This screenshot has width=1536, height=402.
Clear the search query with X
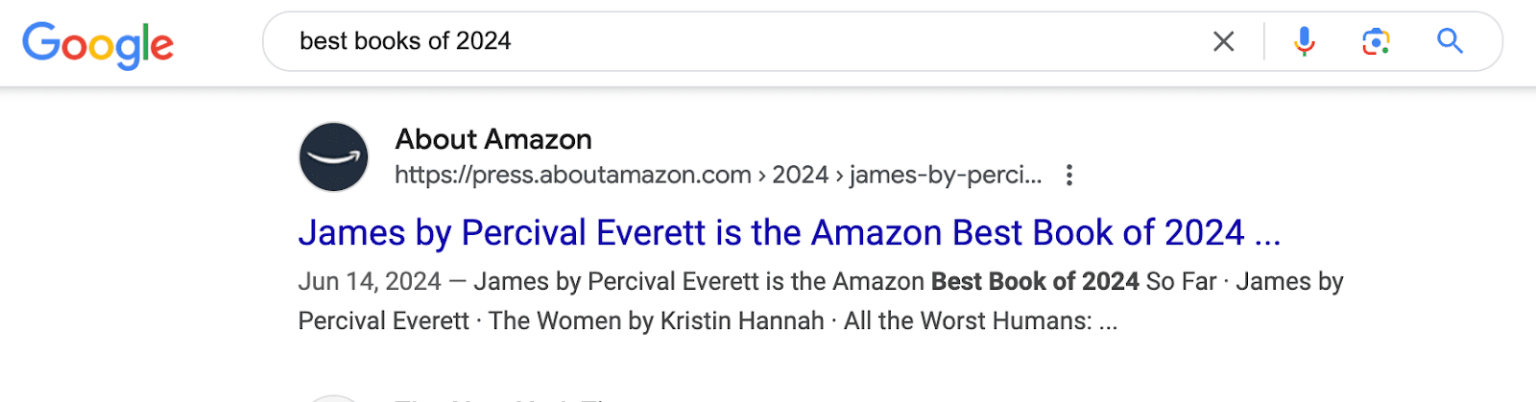[1223, 42]
